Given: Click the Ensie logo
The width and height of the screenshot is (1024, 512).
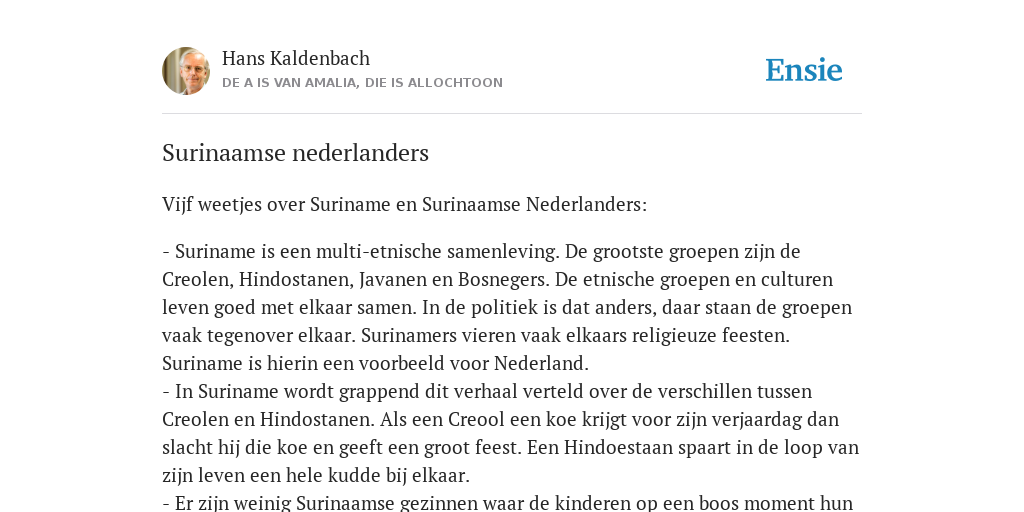Looking at the screenshot, I should 803,71.
